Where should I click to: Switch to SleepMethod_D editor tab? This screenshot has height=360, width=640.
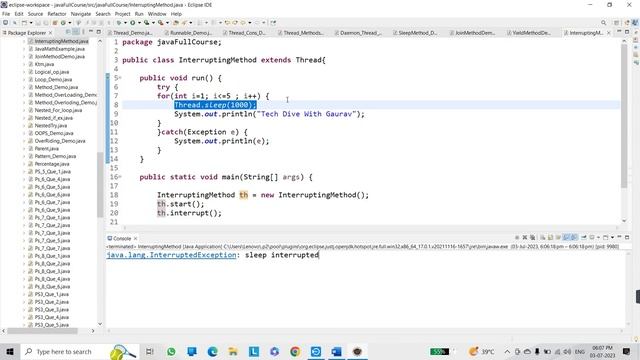pos(416,33)
